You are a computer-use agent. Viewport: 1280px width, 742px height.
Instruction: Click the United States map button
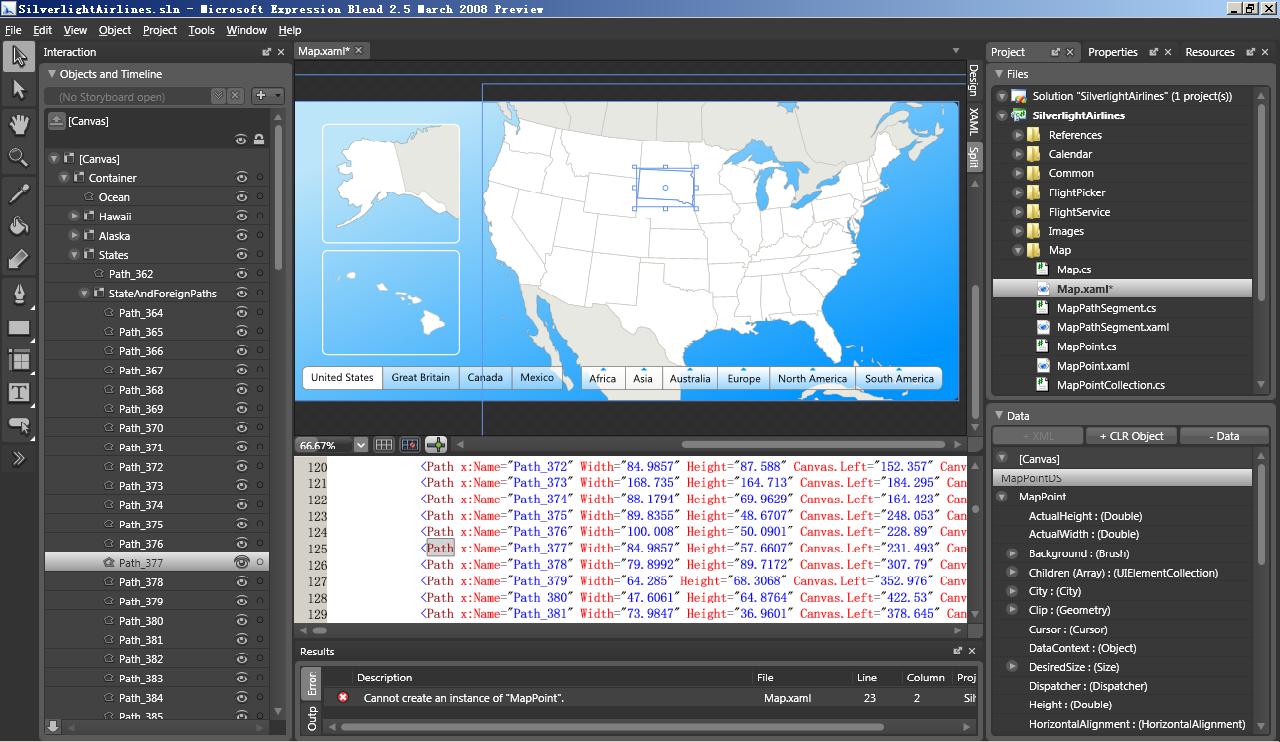[x=342, y=378]
